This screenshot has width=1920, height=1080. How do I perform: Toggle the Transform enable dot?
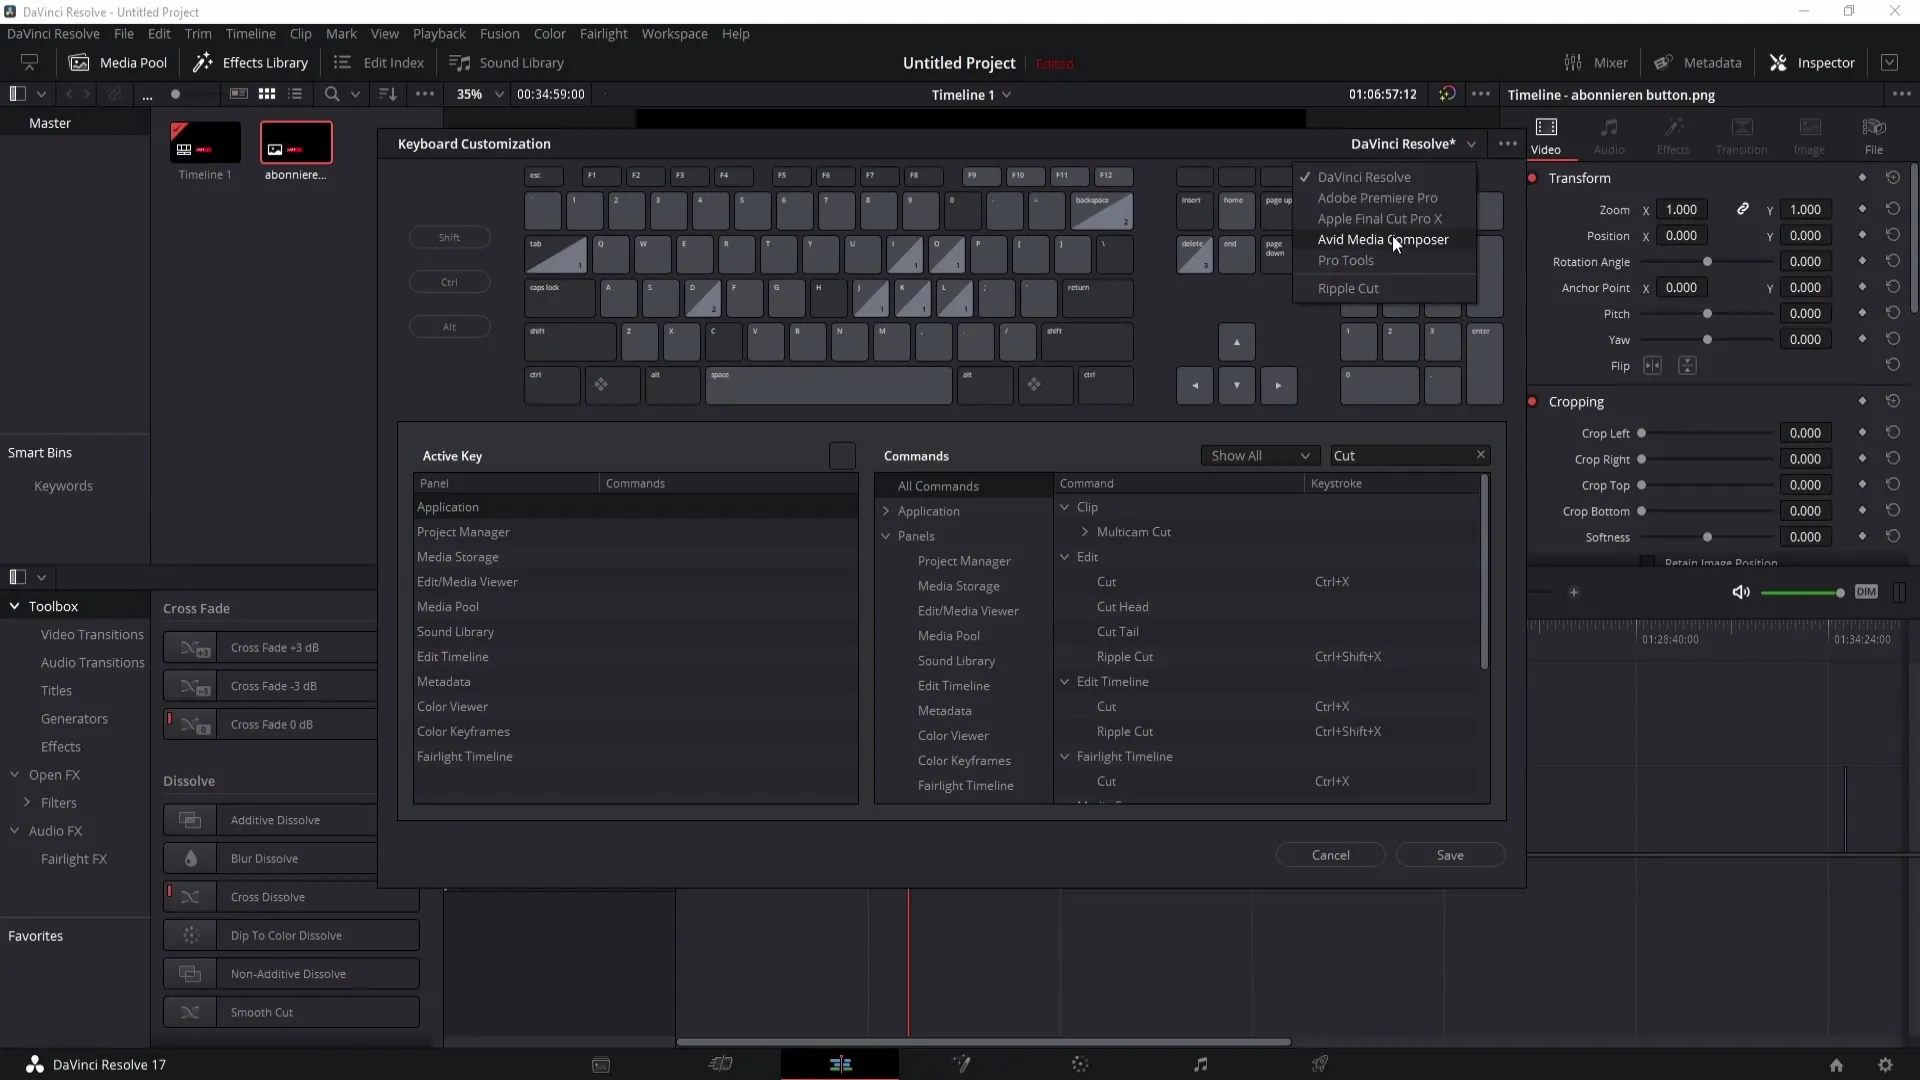(1532, 178)
